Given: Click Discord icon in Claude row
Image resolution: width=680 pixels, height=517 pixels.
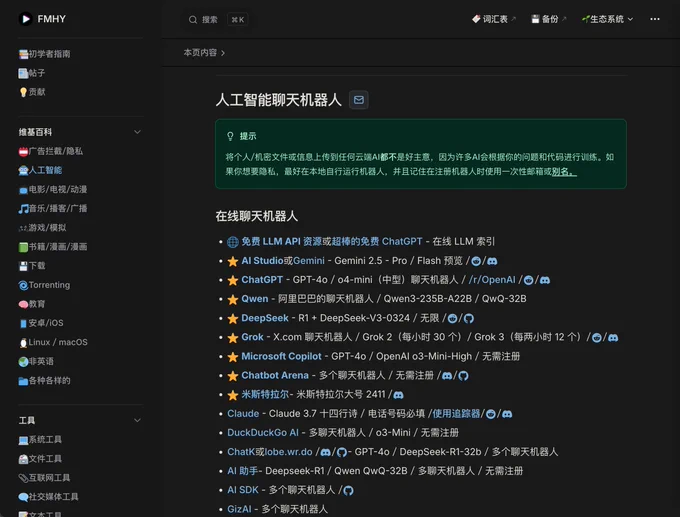Looking at the screenshot, I should (507, 414).
